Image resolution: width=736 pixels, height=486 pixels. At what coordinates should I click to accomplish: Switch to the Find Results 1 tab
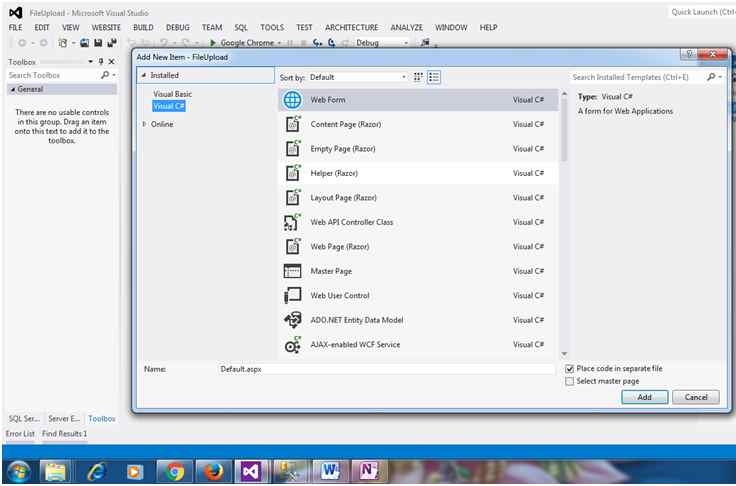[65, 434]
